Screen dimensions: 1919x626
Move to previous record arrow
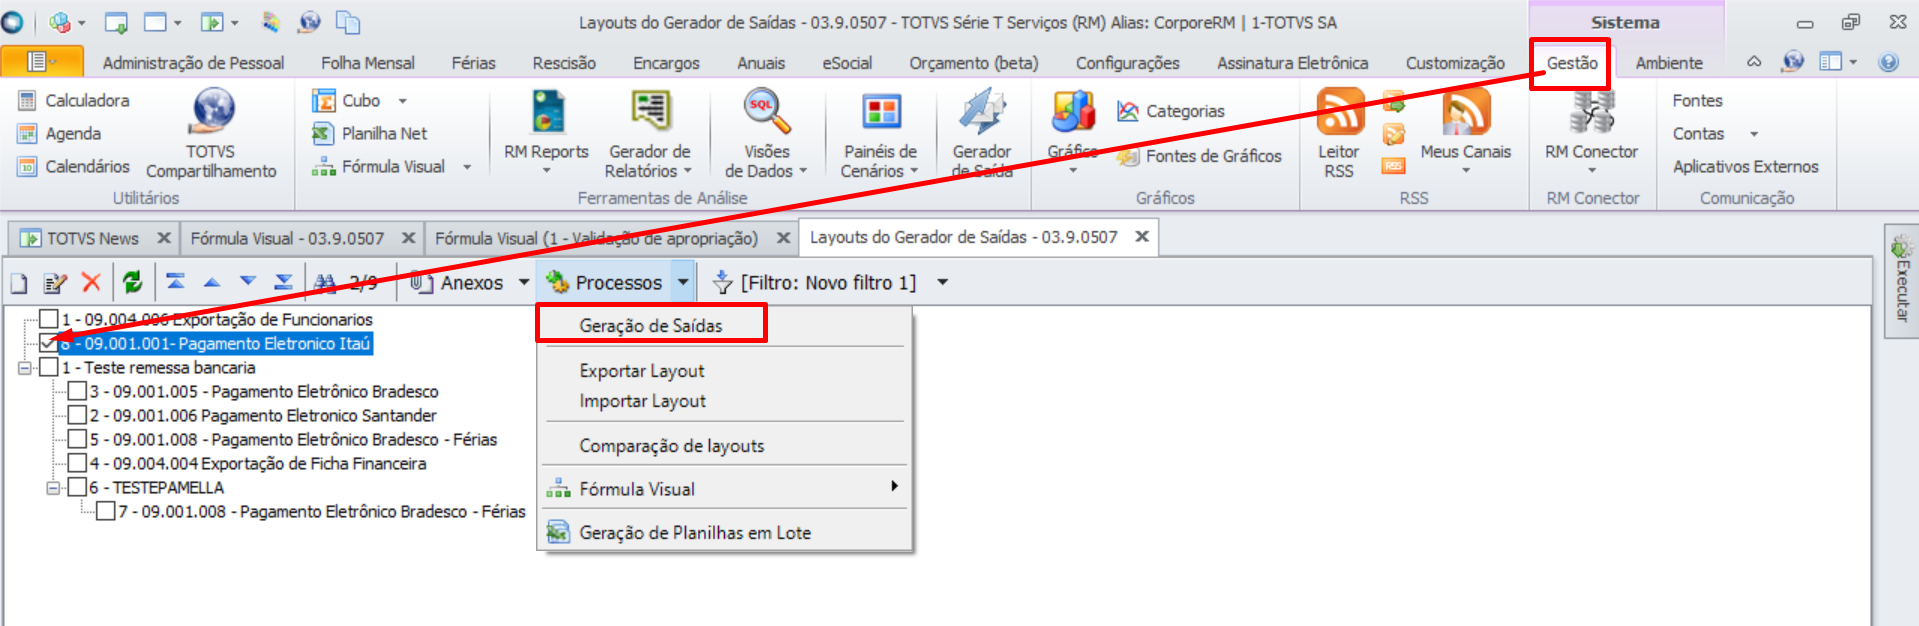(212, 283)
